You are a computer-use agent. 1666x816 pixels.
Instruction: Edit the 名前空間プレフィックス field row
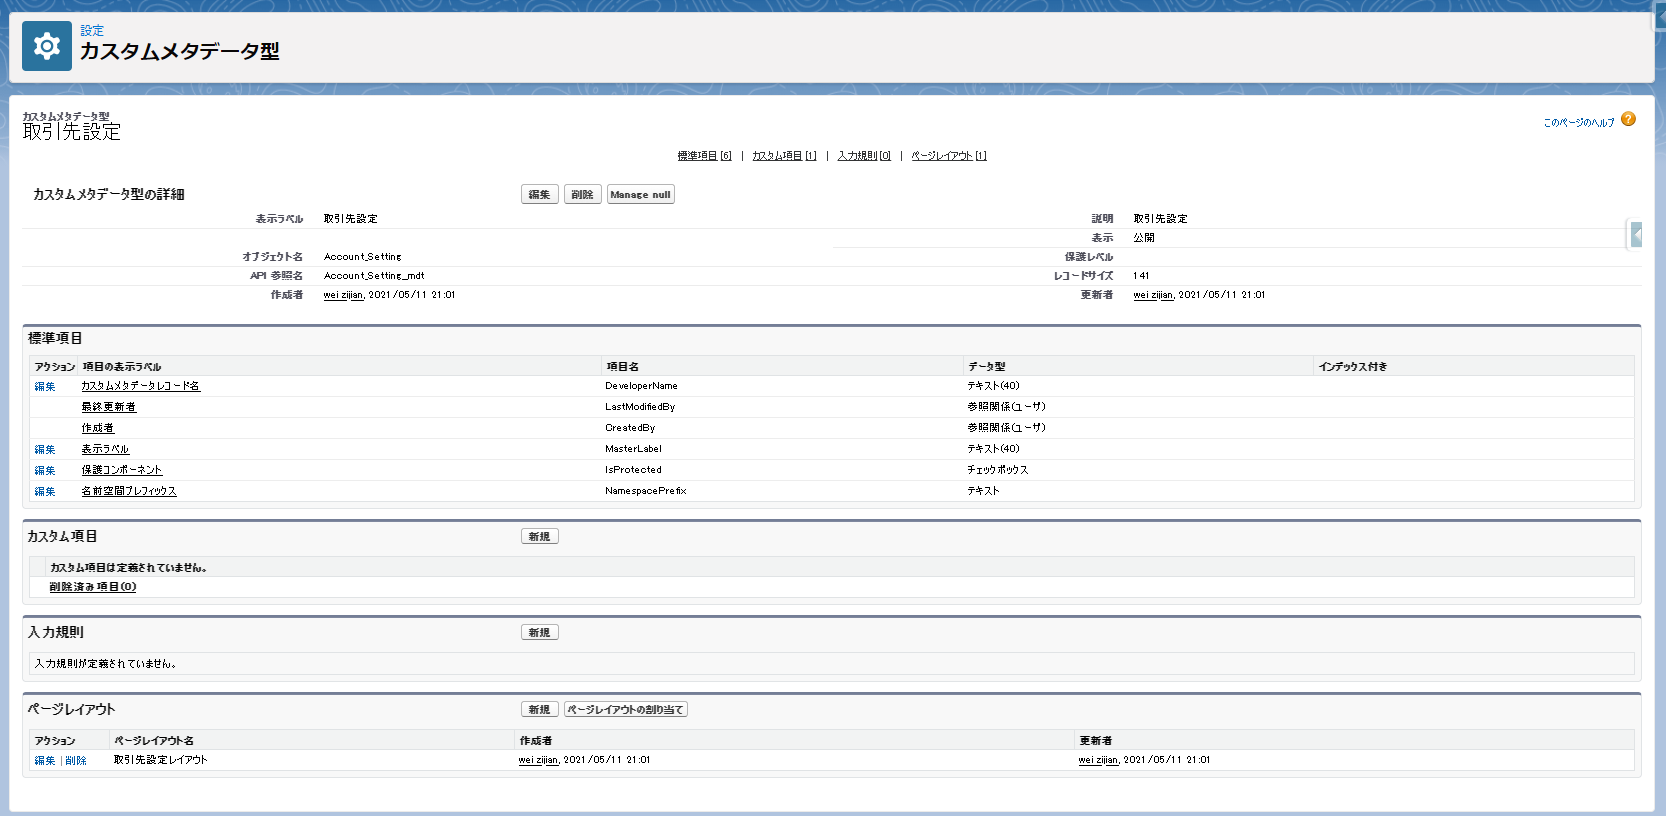[x=45, y=491]
